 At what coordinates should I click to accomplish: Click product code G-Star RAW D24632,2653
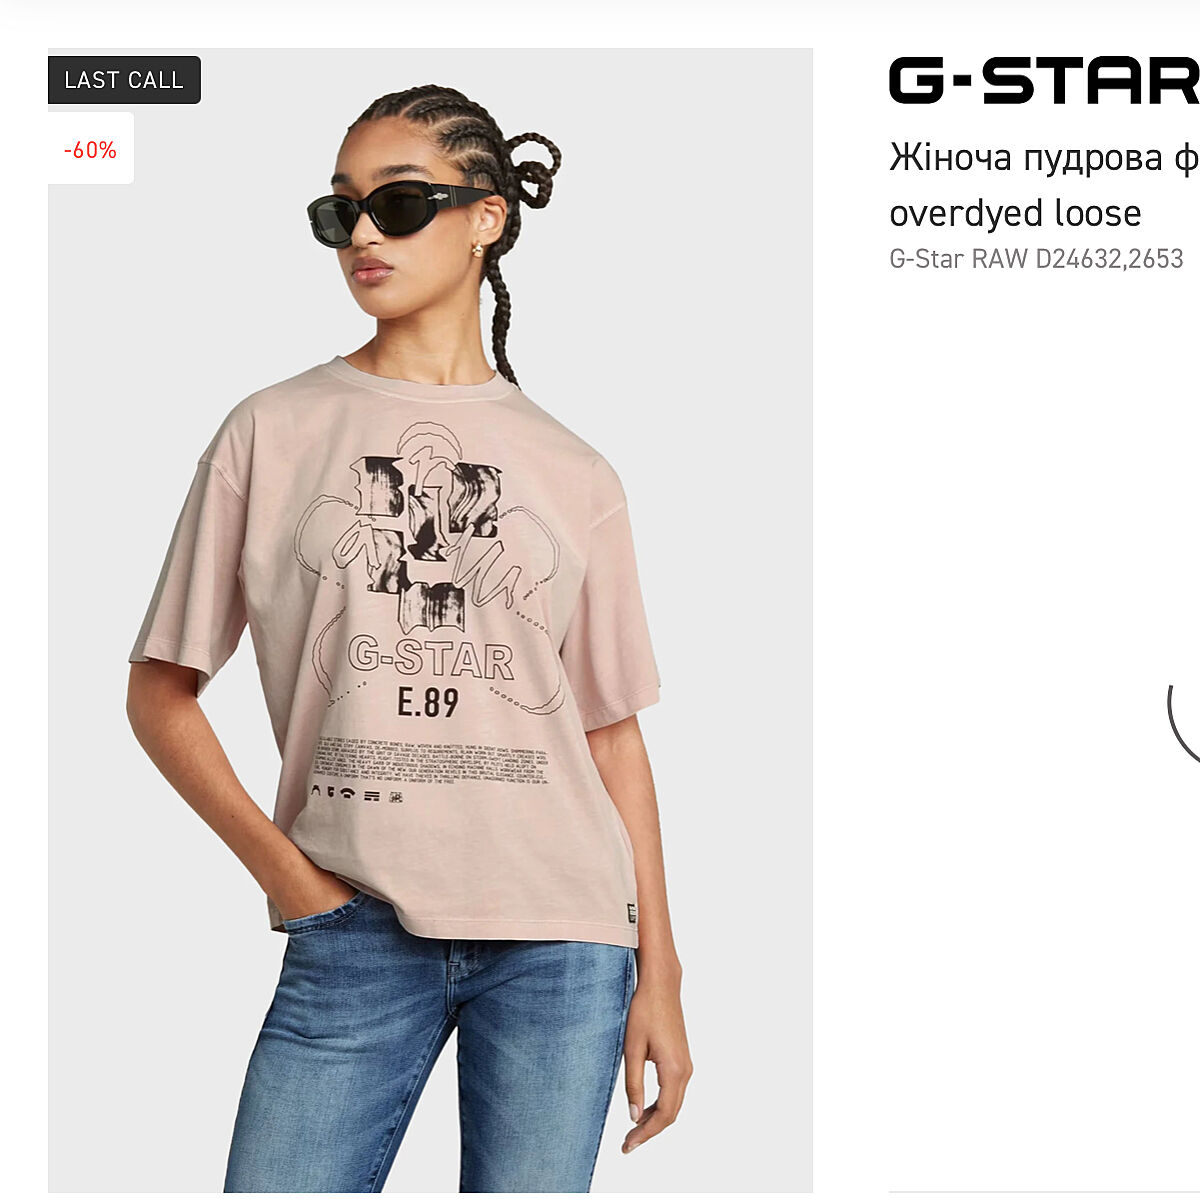[1036, 259]
